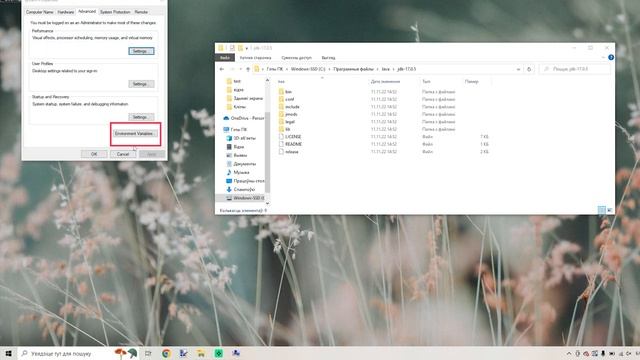The height and width of the screenshot is (360, 640).
Task: Switch to System Protection tab
Action: click(x=115, y=12)
